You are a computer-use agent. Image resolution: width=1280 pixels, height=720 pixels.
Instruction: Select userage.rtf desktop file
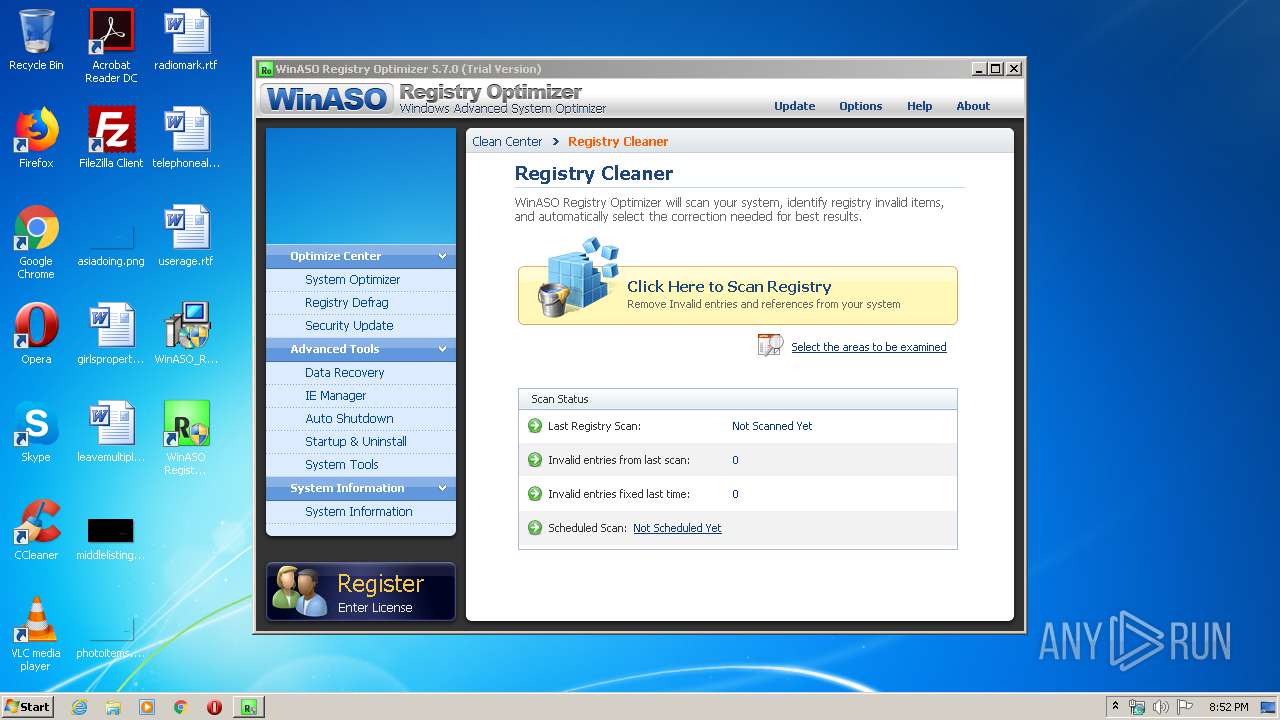(x=186, y=236)
